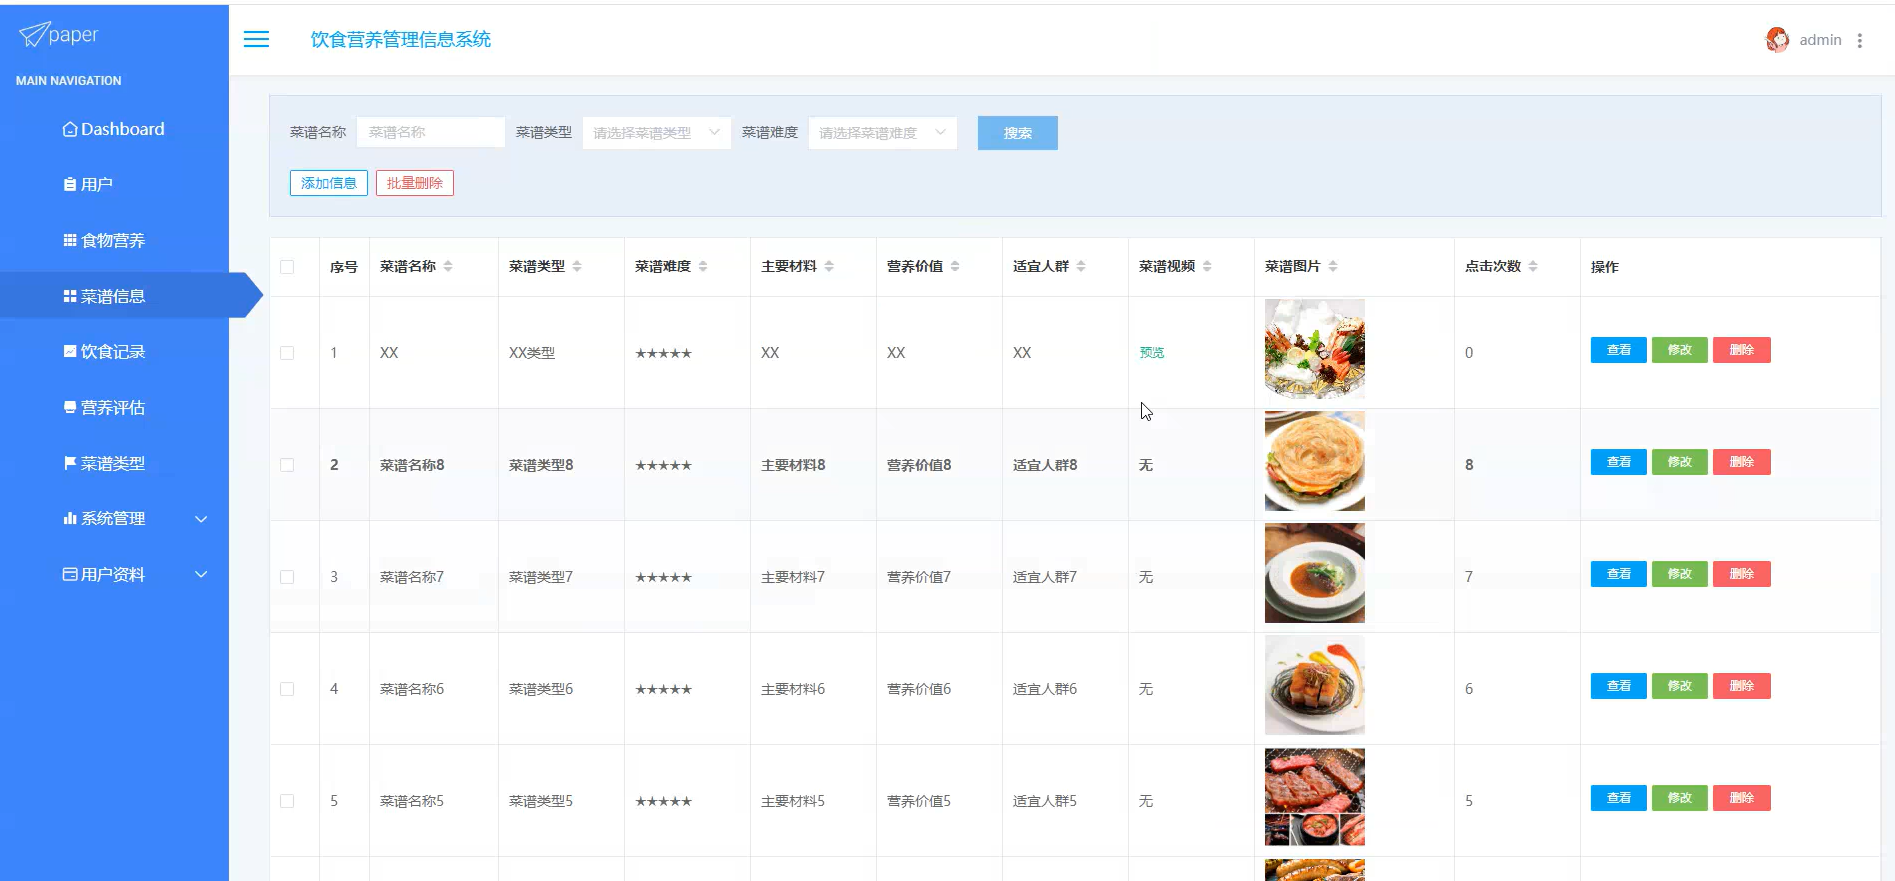Viewport: 1895px width, 881px height.
Task: Open the 菜谱类型 dropdown filter
Action: click(x=656, y=132)
